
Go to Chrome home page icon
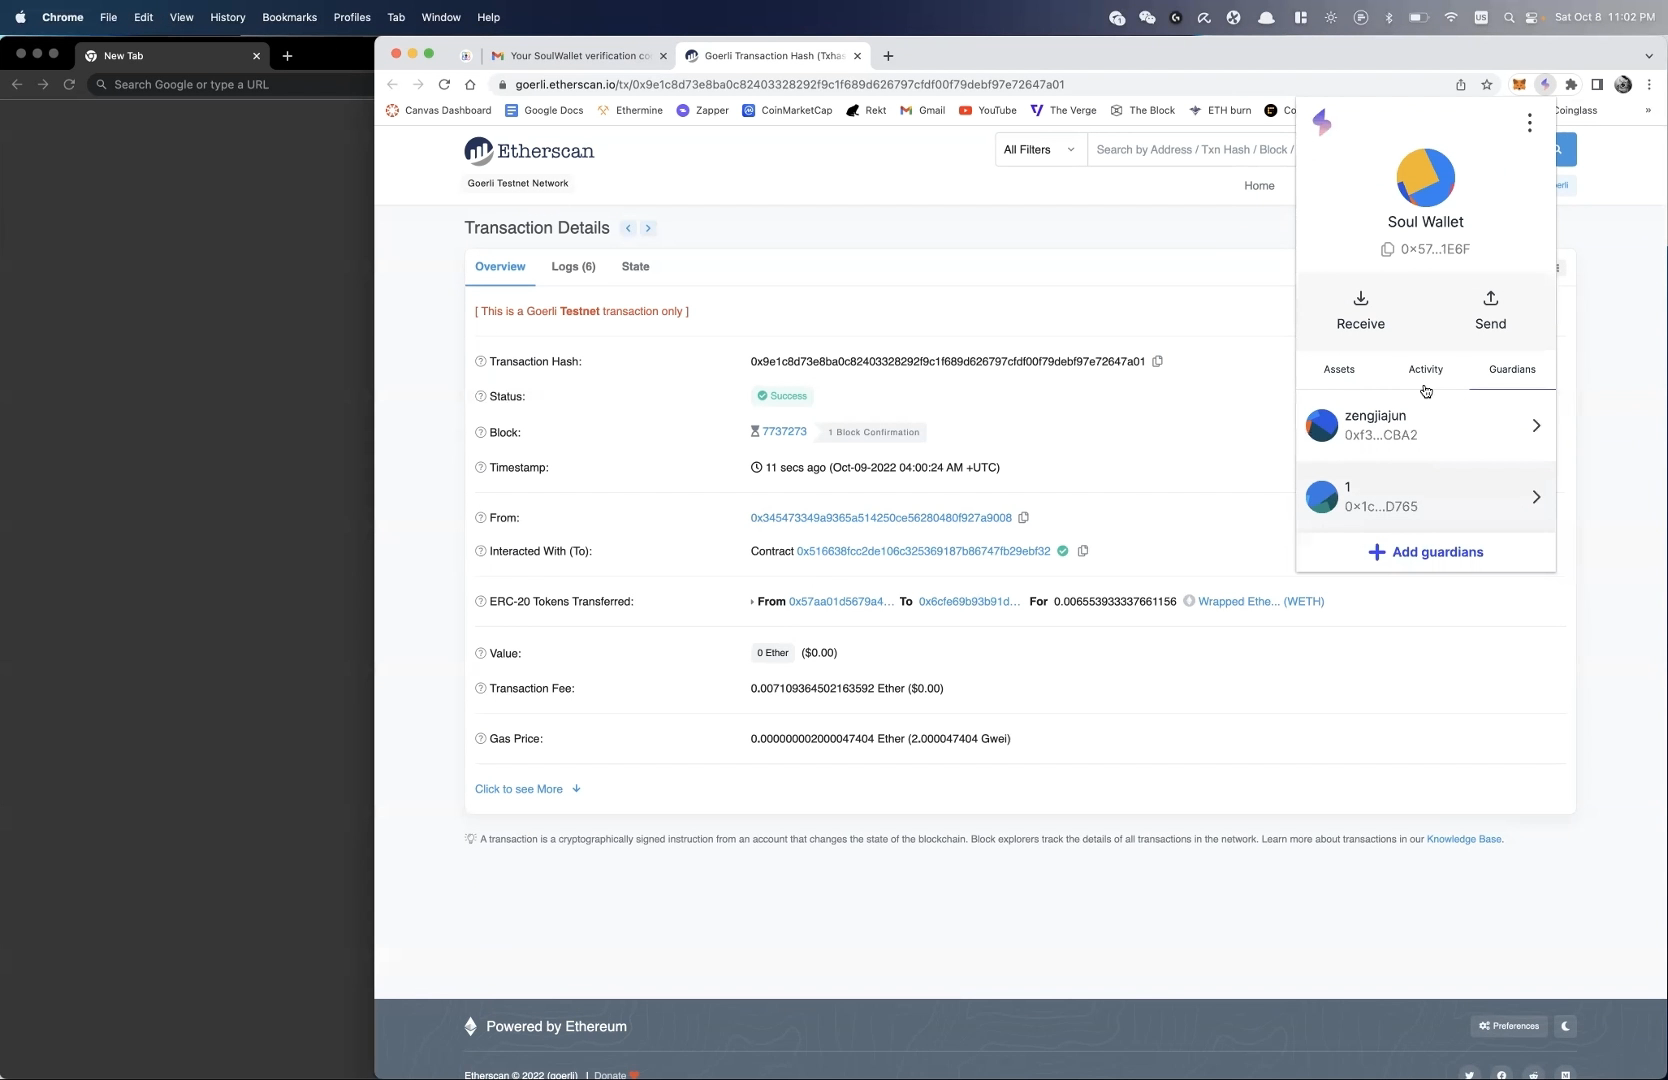point(470,84)
